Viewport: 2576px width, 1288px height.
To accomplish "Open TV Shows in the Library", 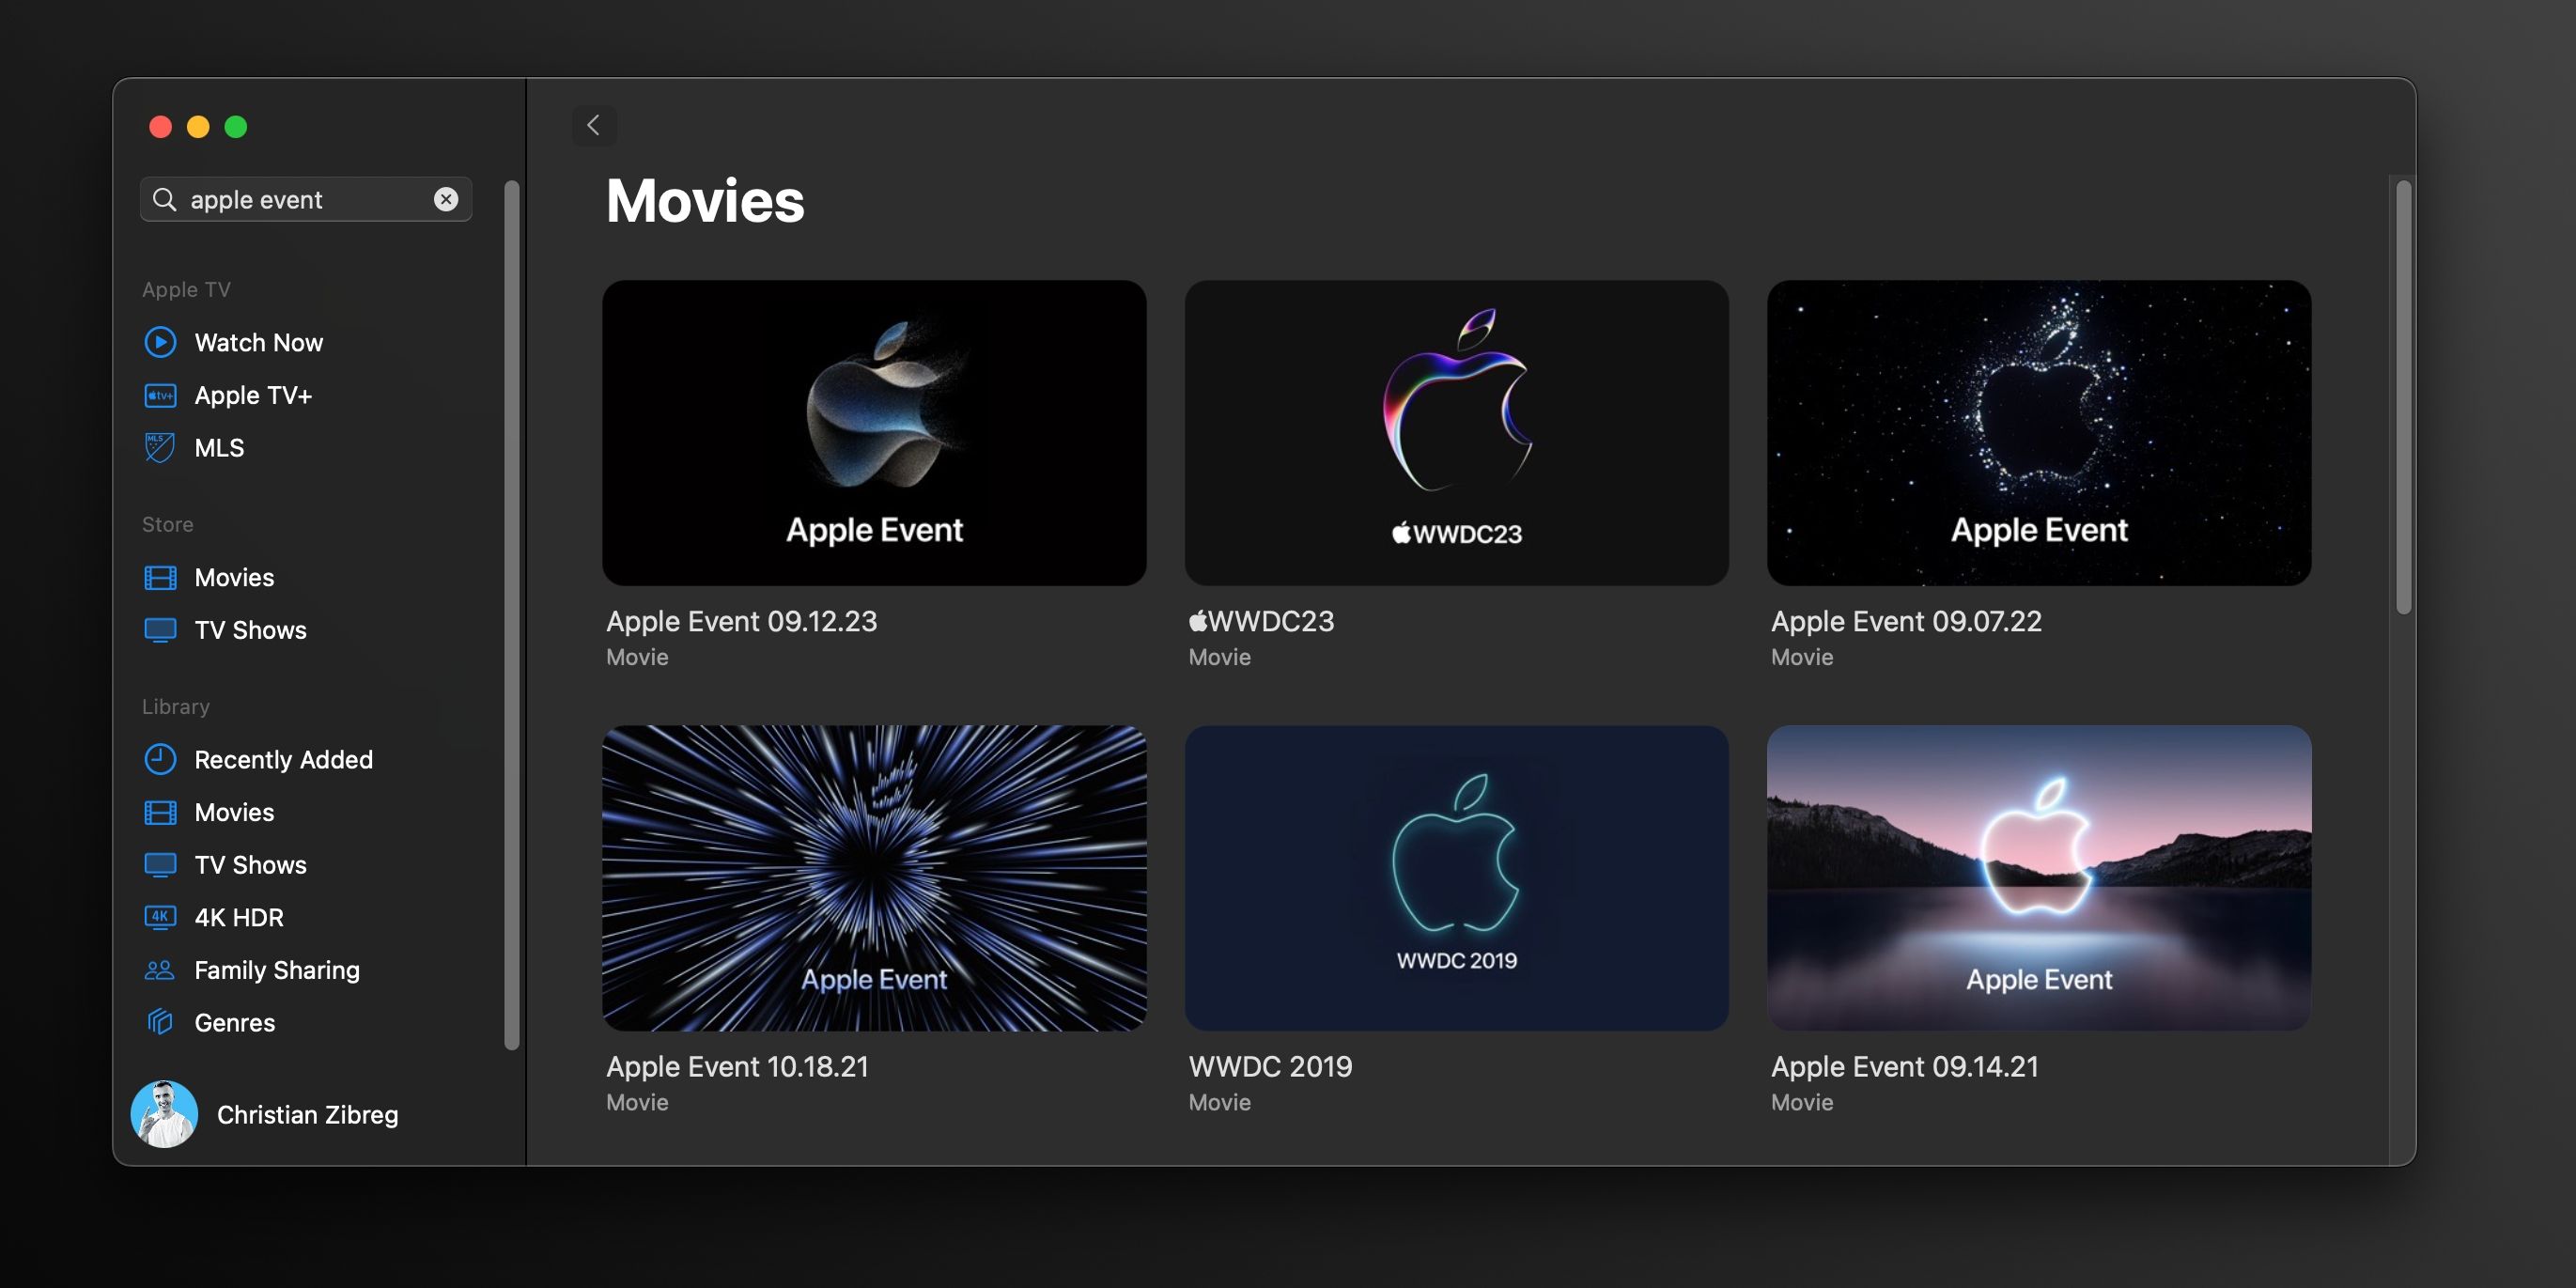I will [250, 865].
